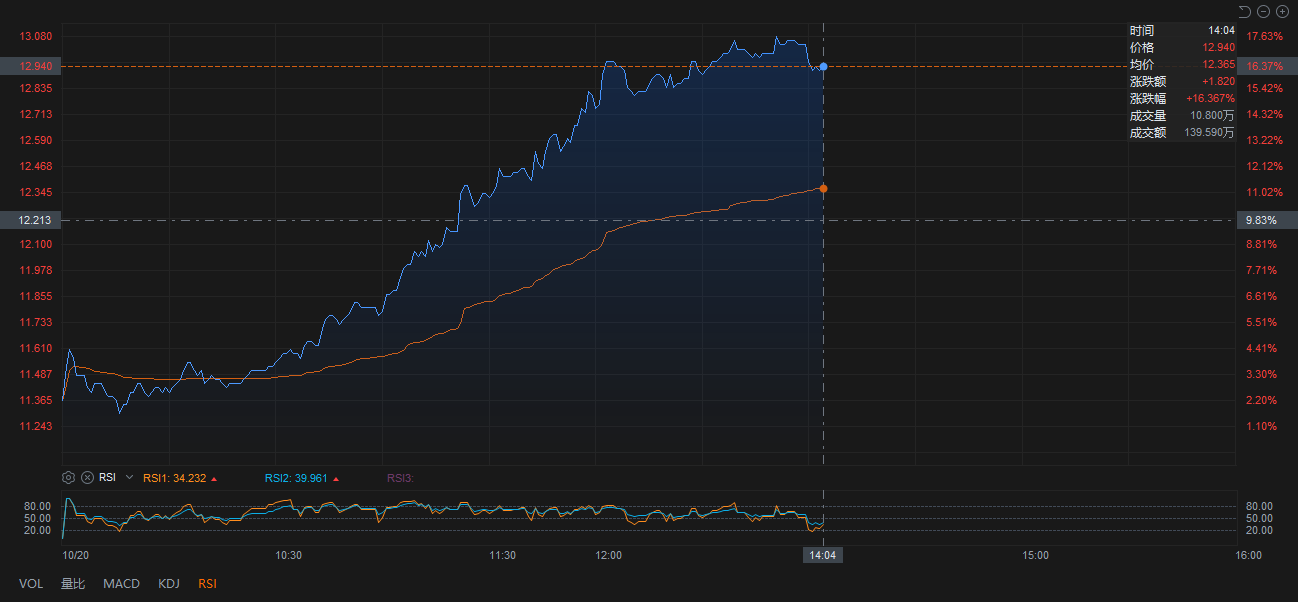This screenshot has height=602, width=1298.
Task: Close the RSI indicator panel
Action: coord(87,478)
